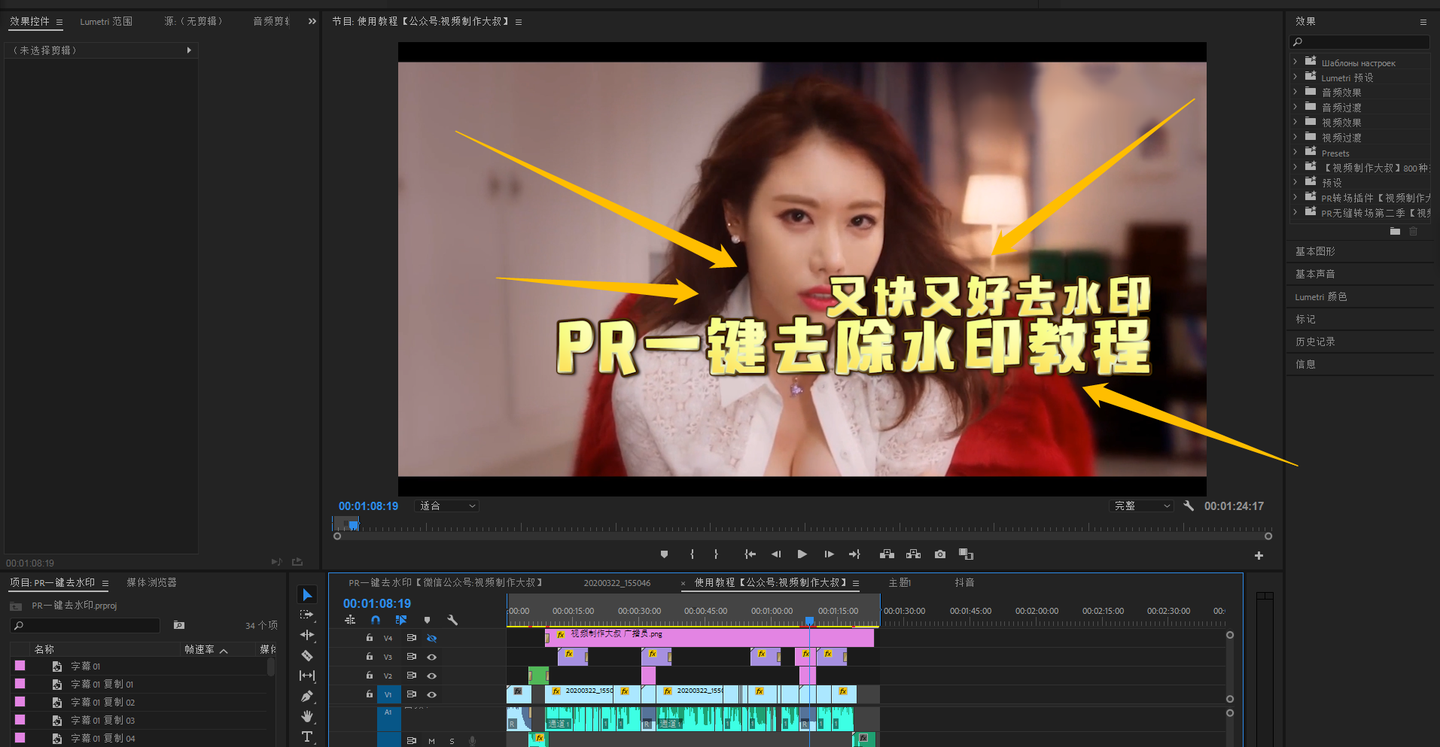Open the program monitor wrench settings
Image resolution: width=1440 pixels, height=747 pixels.
(x=1189, y=506)
